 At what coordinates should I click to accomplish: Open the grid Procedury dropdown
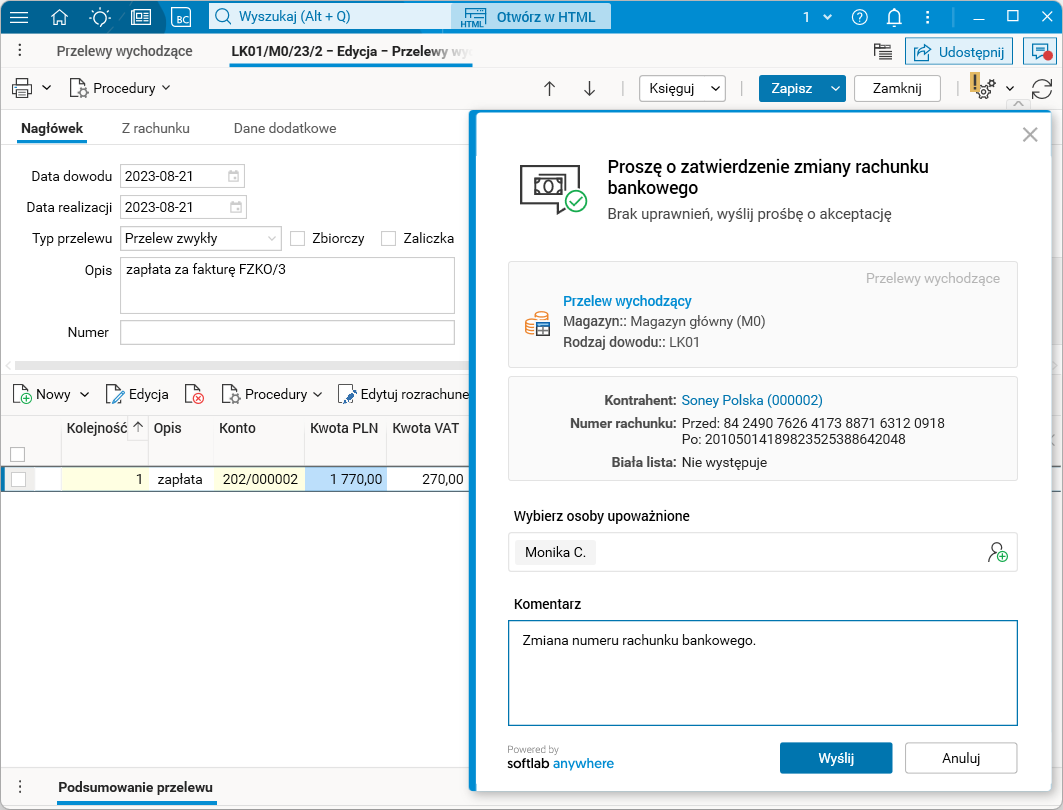pos(272,394)
